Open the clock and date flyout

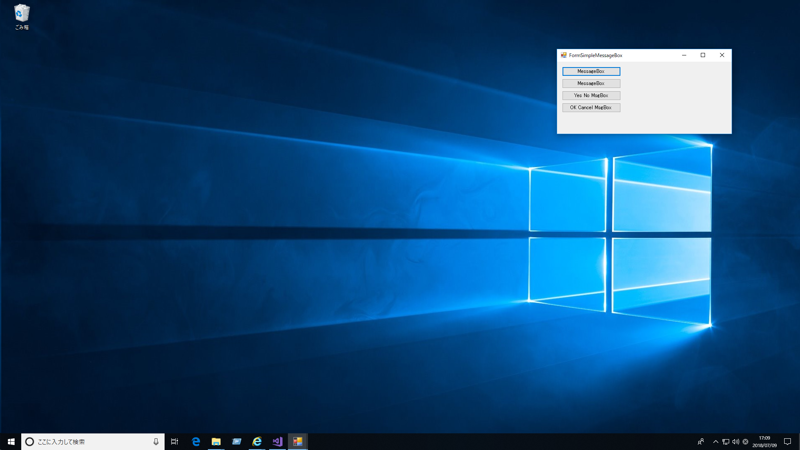764,441
